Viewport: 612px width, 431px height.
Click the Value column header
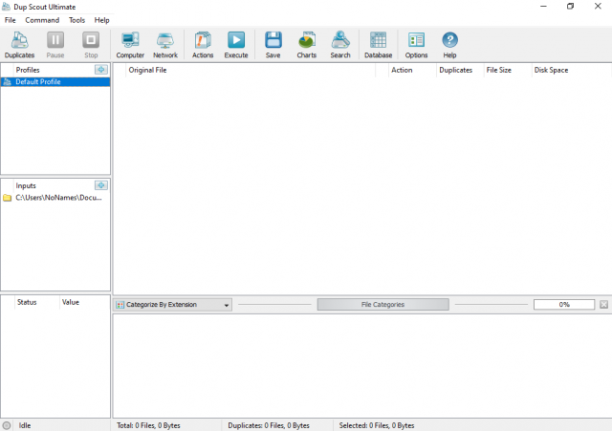[x=84, y=302]
